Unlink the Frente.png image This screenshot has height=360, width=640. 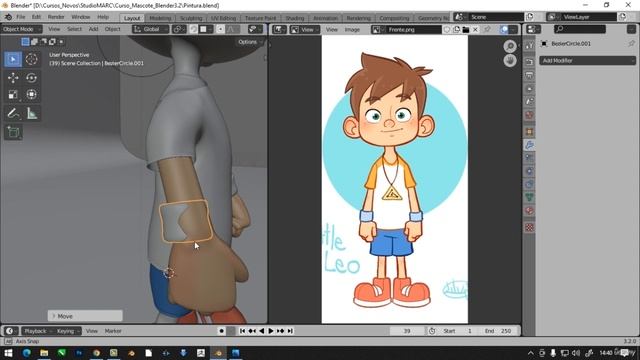coord(475,29)
